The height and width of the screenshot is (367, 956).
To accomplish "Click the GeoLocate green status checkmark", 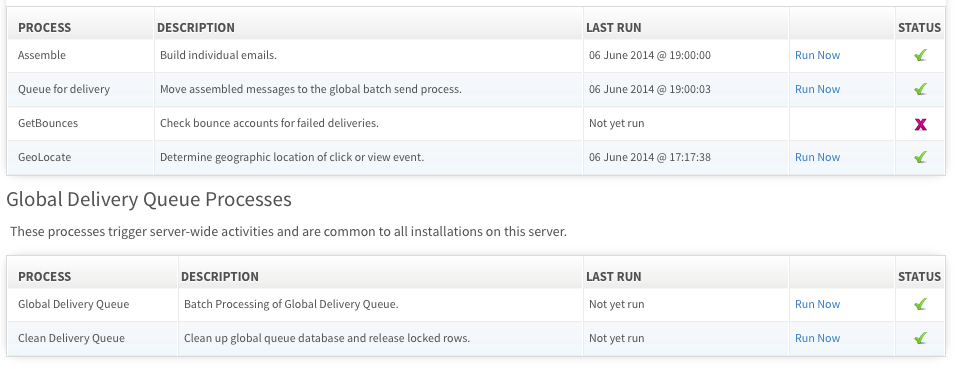I will click(x=920, y=157).
